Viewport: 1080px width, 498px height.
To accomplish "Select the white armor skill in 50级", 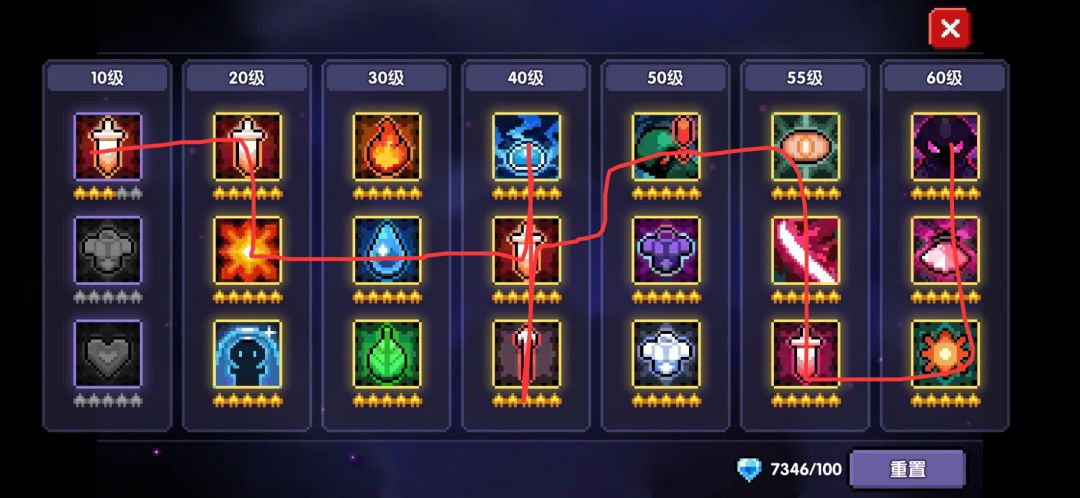I will click(666, 353).
